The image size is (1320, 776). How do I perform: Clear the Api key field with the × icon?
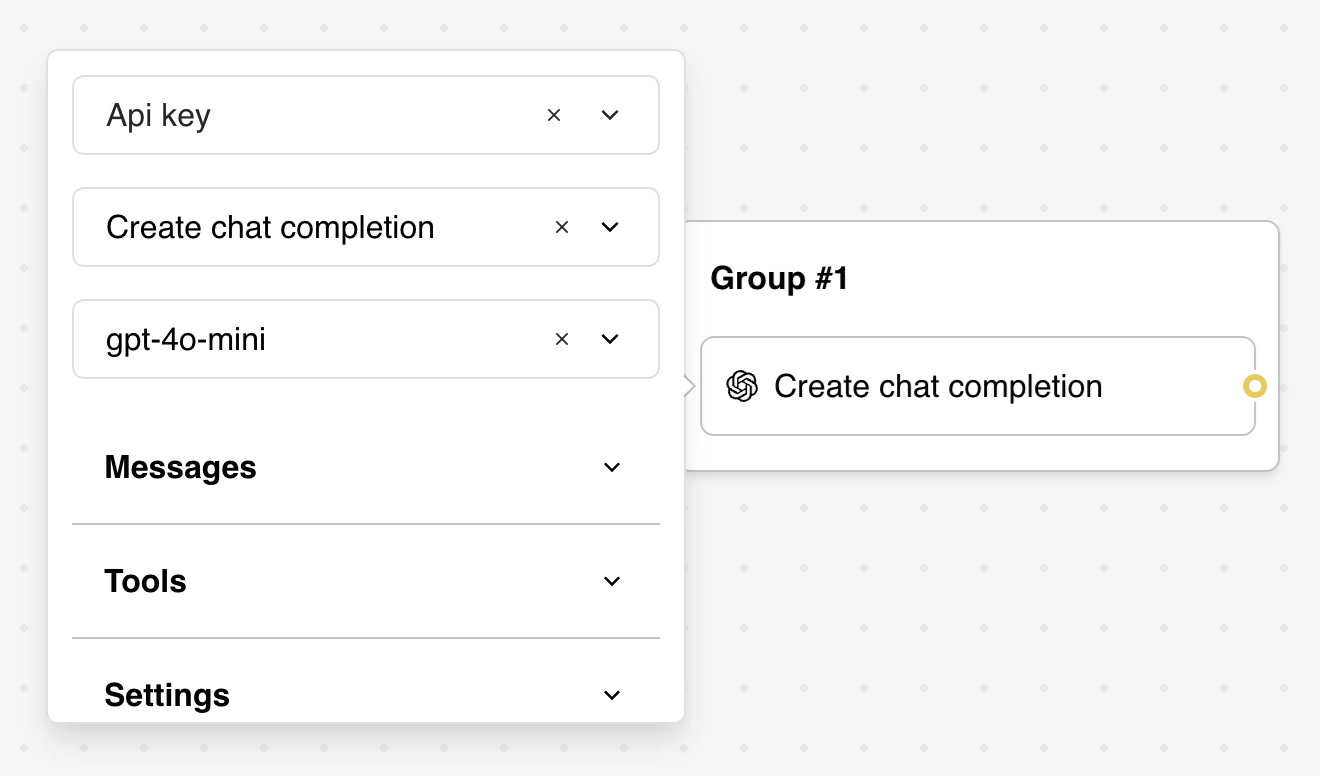[x=554, y=115]
